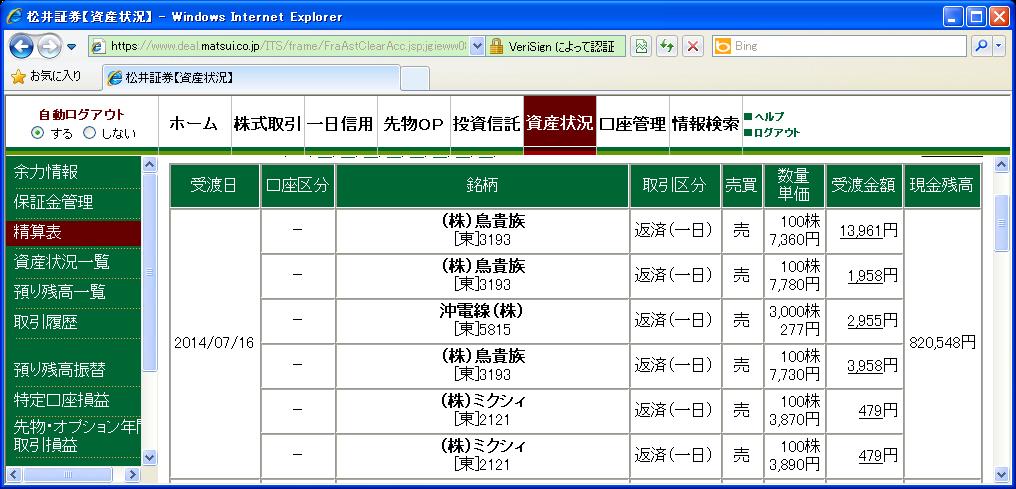Click the ログアウト link
Viewport: 1016px width, 489px height.
(776, 132)
